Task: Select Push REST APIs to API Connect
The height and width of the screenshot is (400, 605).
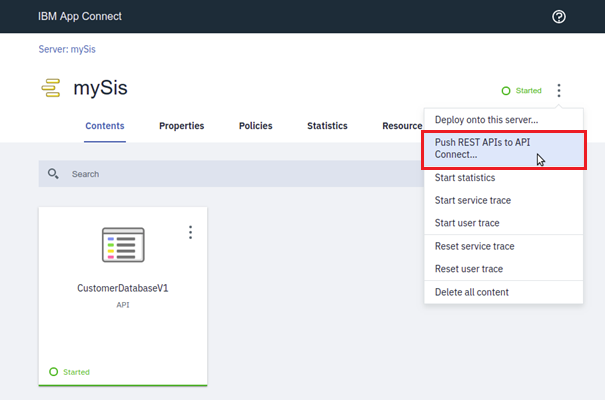Action: [x=504, y=149]
